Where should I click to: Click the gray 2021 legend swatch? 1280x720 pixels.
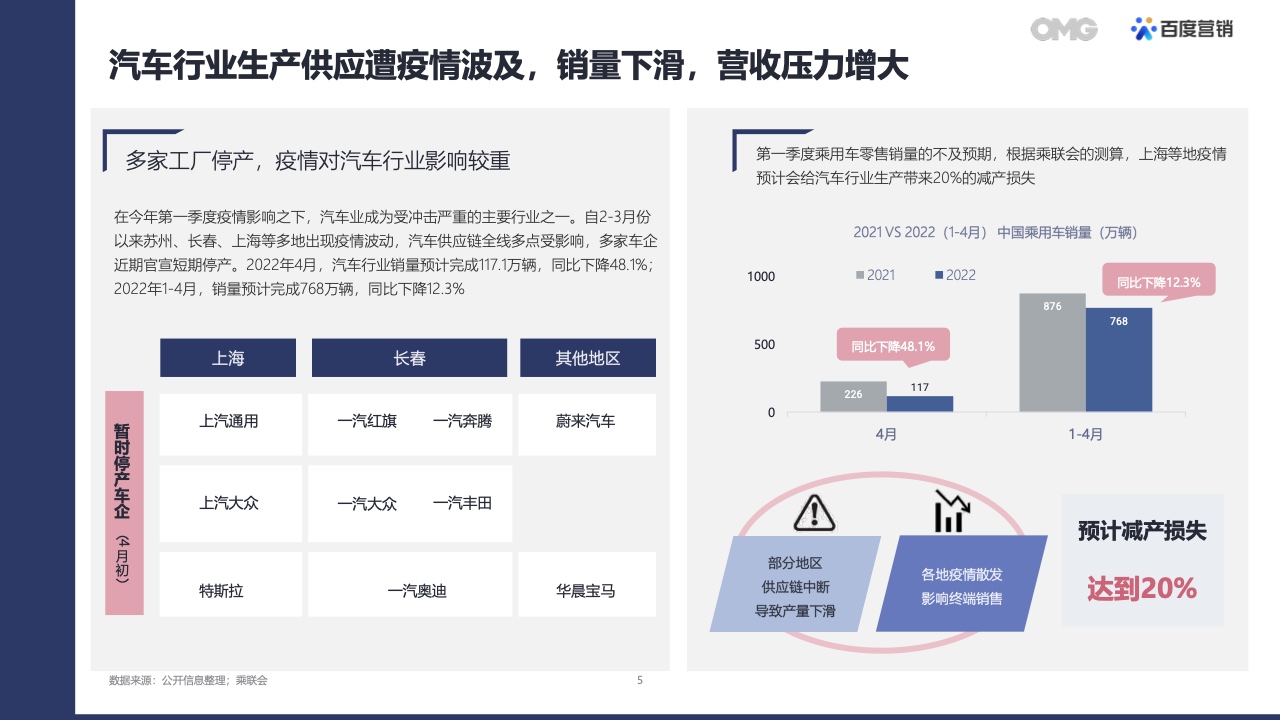(859, 275)
